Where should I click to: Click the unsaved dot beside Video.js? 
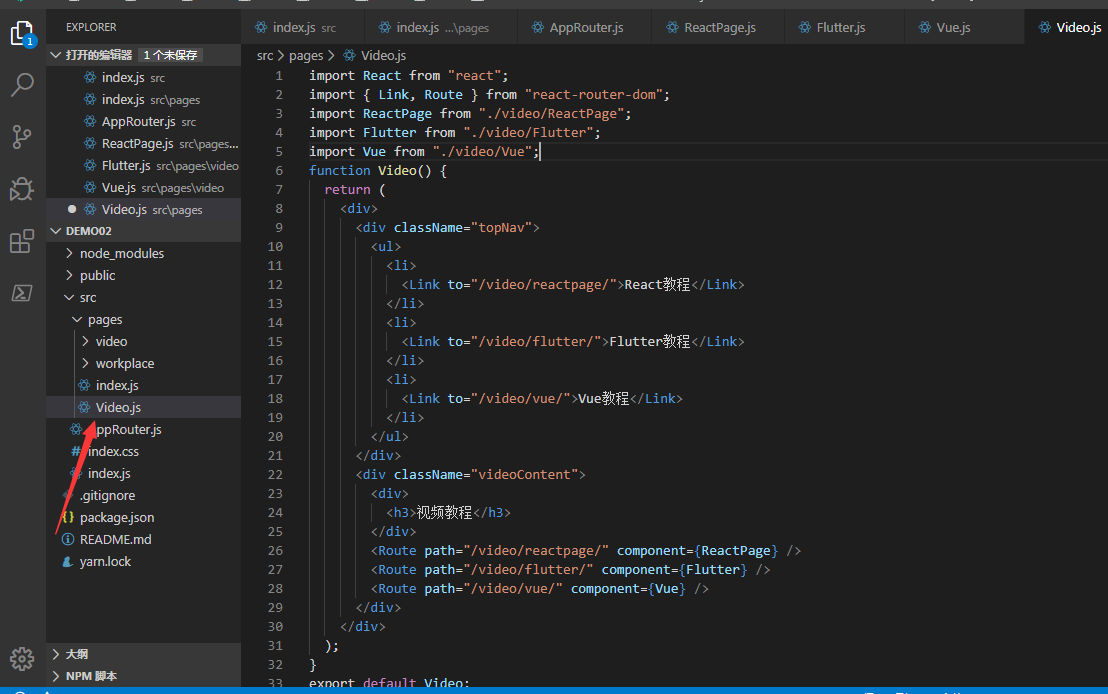(x=72, y=209)
